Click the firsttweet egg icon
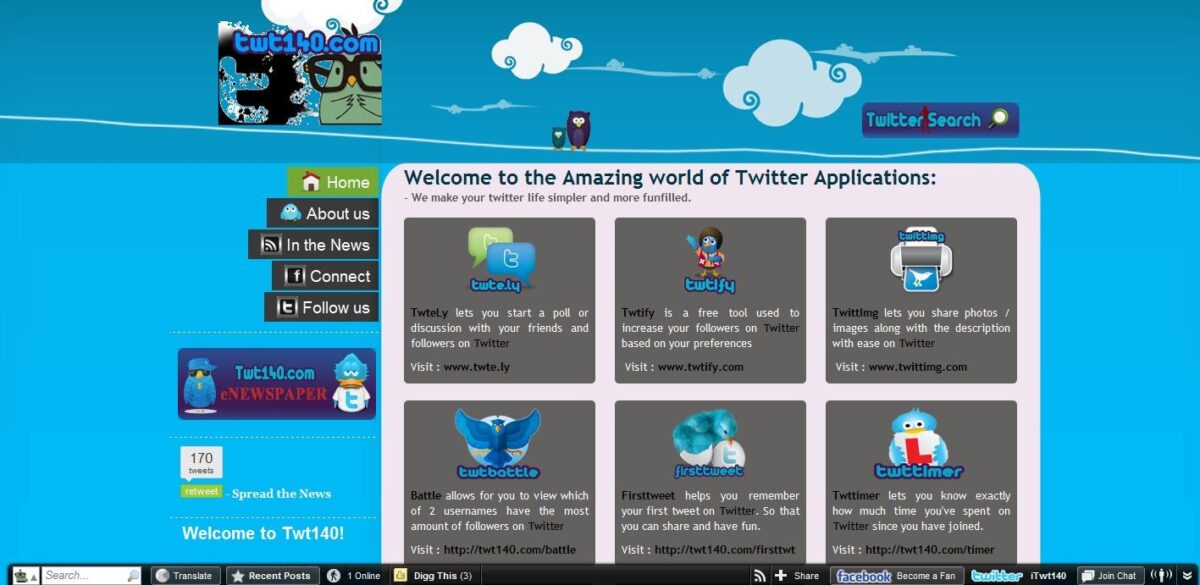This screenshot has width=1200, height=585. tap(709, 443)
